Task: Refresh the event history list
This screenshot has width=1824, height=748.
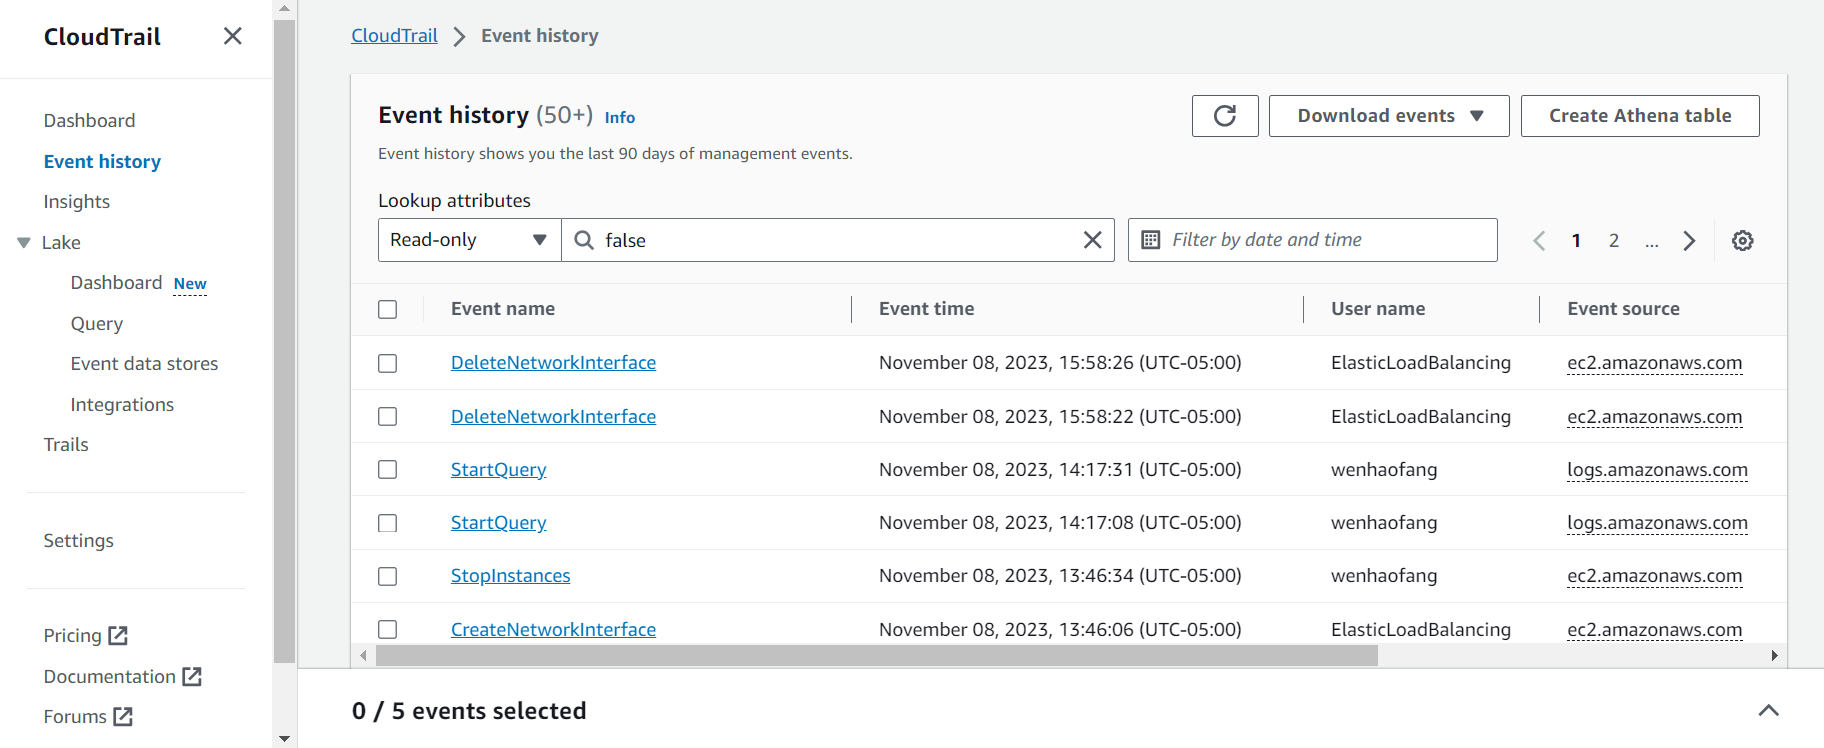Action: click(1225, 116)
